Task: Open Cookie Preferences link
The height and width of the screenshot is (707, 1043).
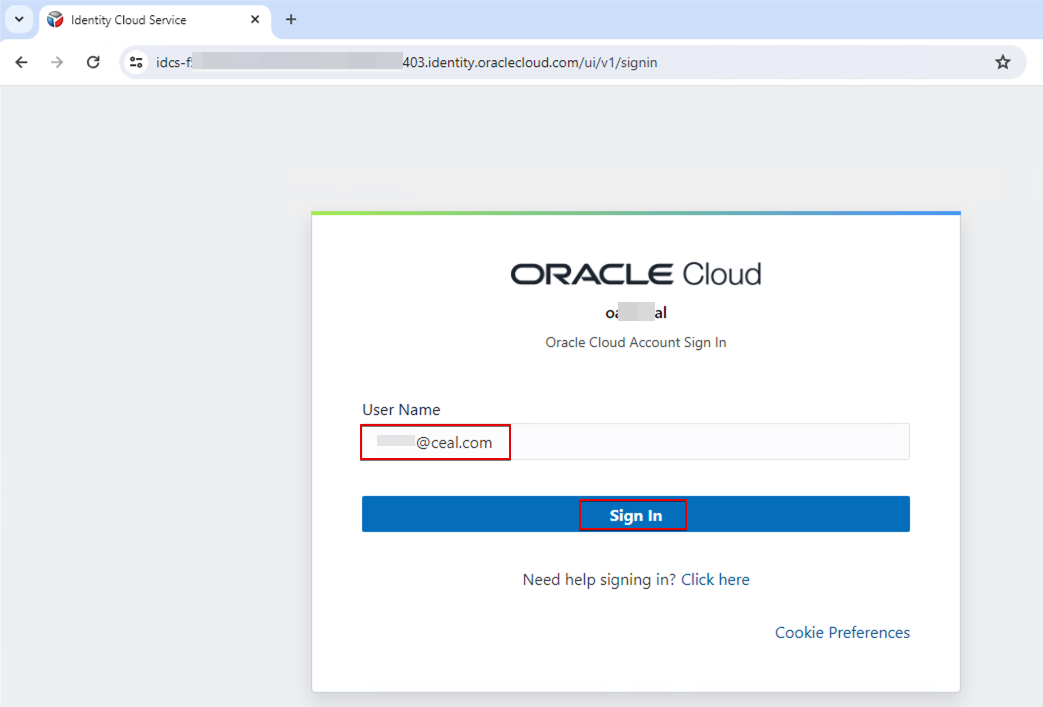Action: (x=842, y=632)
